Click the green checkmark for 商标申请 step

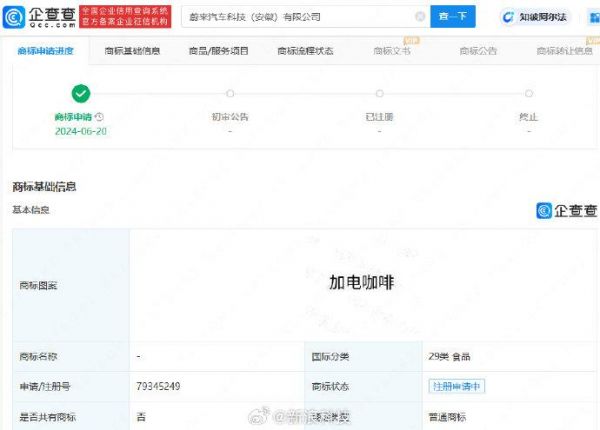pyautogui.click(x=81, y=93)
